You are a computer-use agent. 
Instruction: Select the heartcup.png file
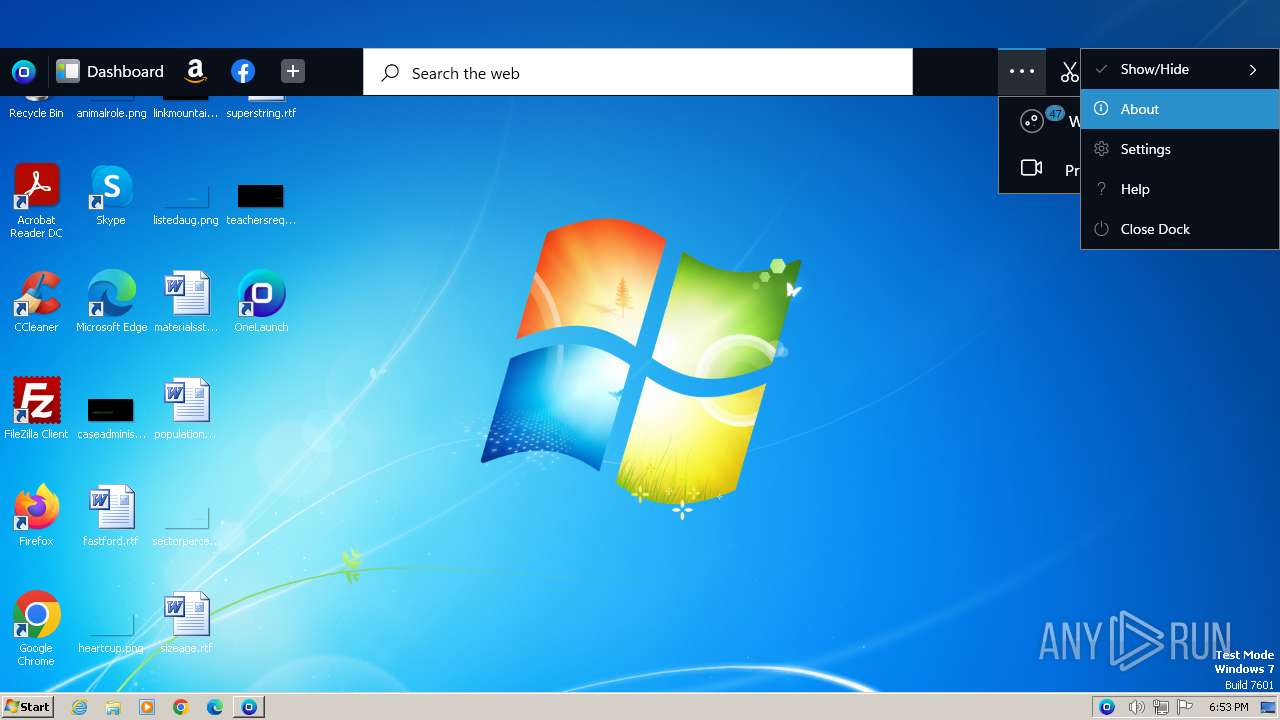pos(111,634)
